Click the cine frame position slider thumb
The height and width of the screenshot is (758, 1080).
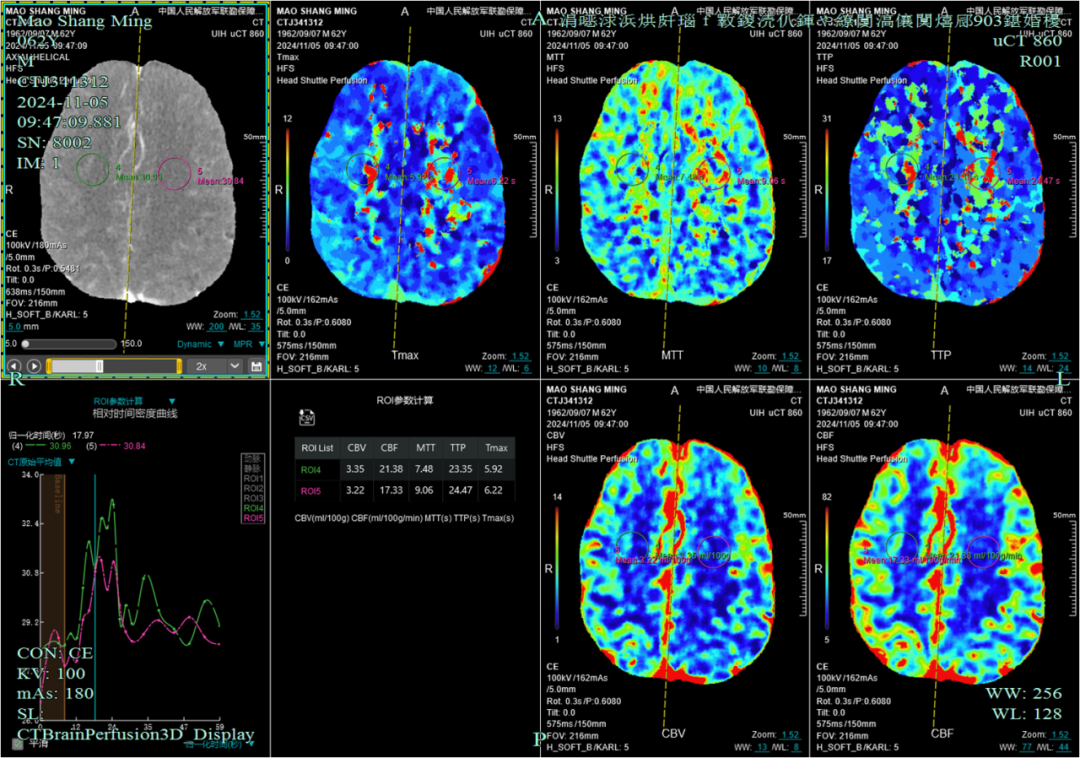coord(99,366)
